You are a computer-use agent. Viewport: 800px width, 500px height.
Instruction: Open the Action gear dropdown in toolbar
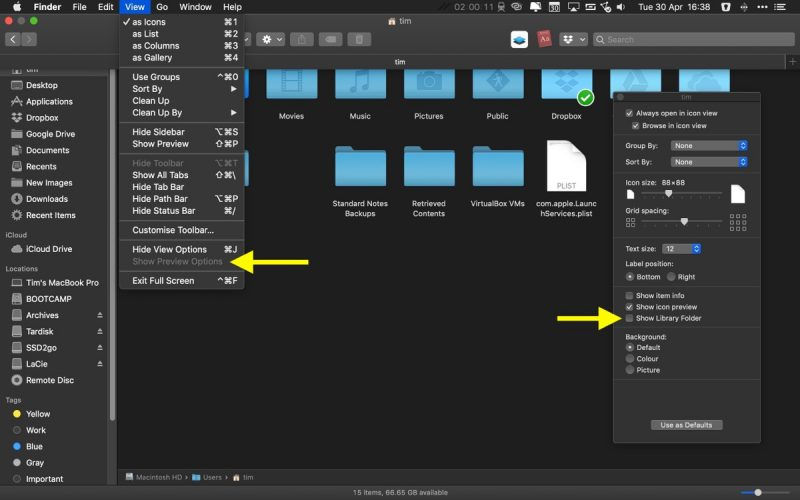click(x=270, y=39)
